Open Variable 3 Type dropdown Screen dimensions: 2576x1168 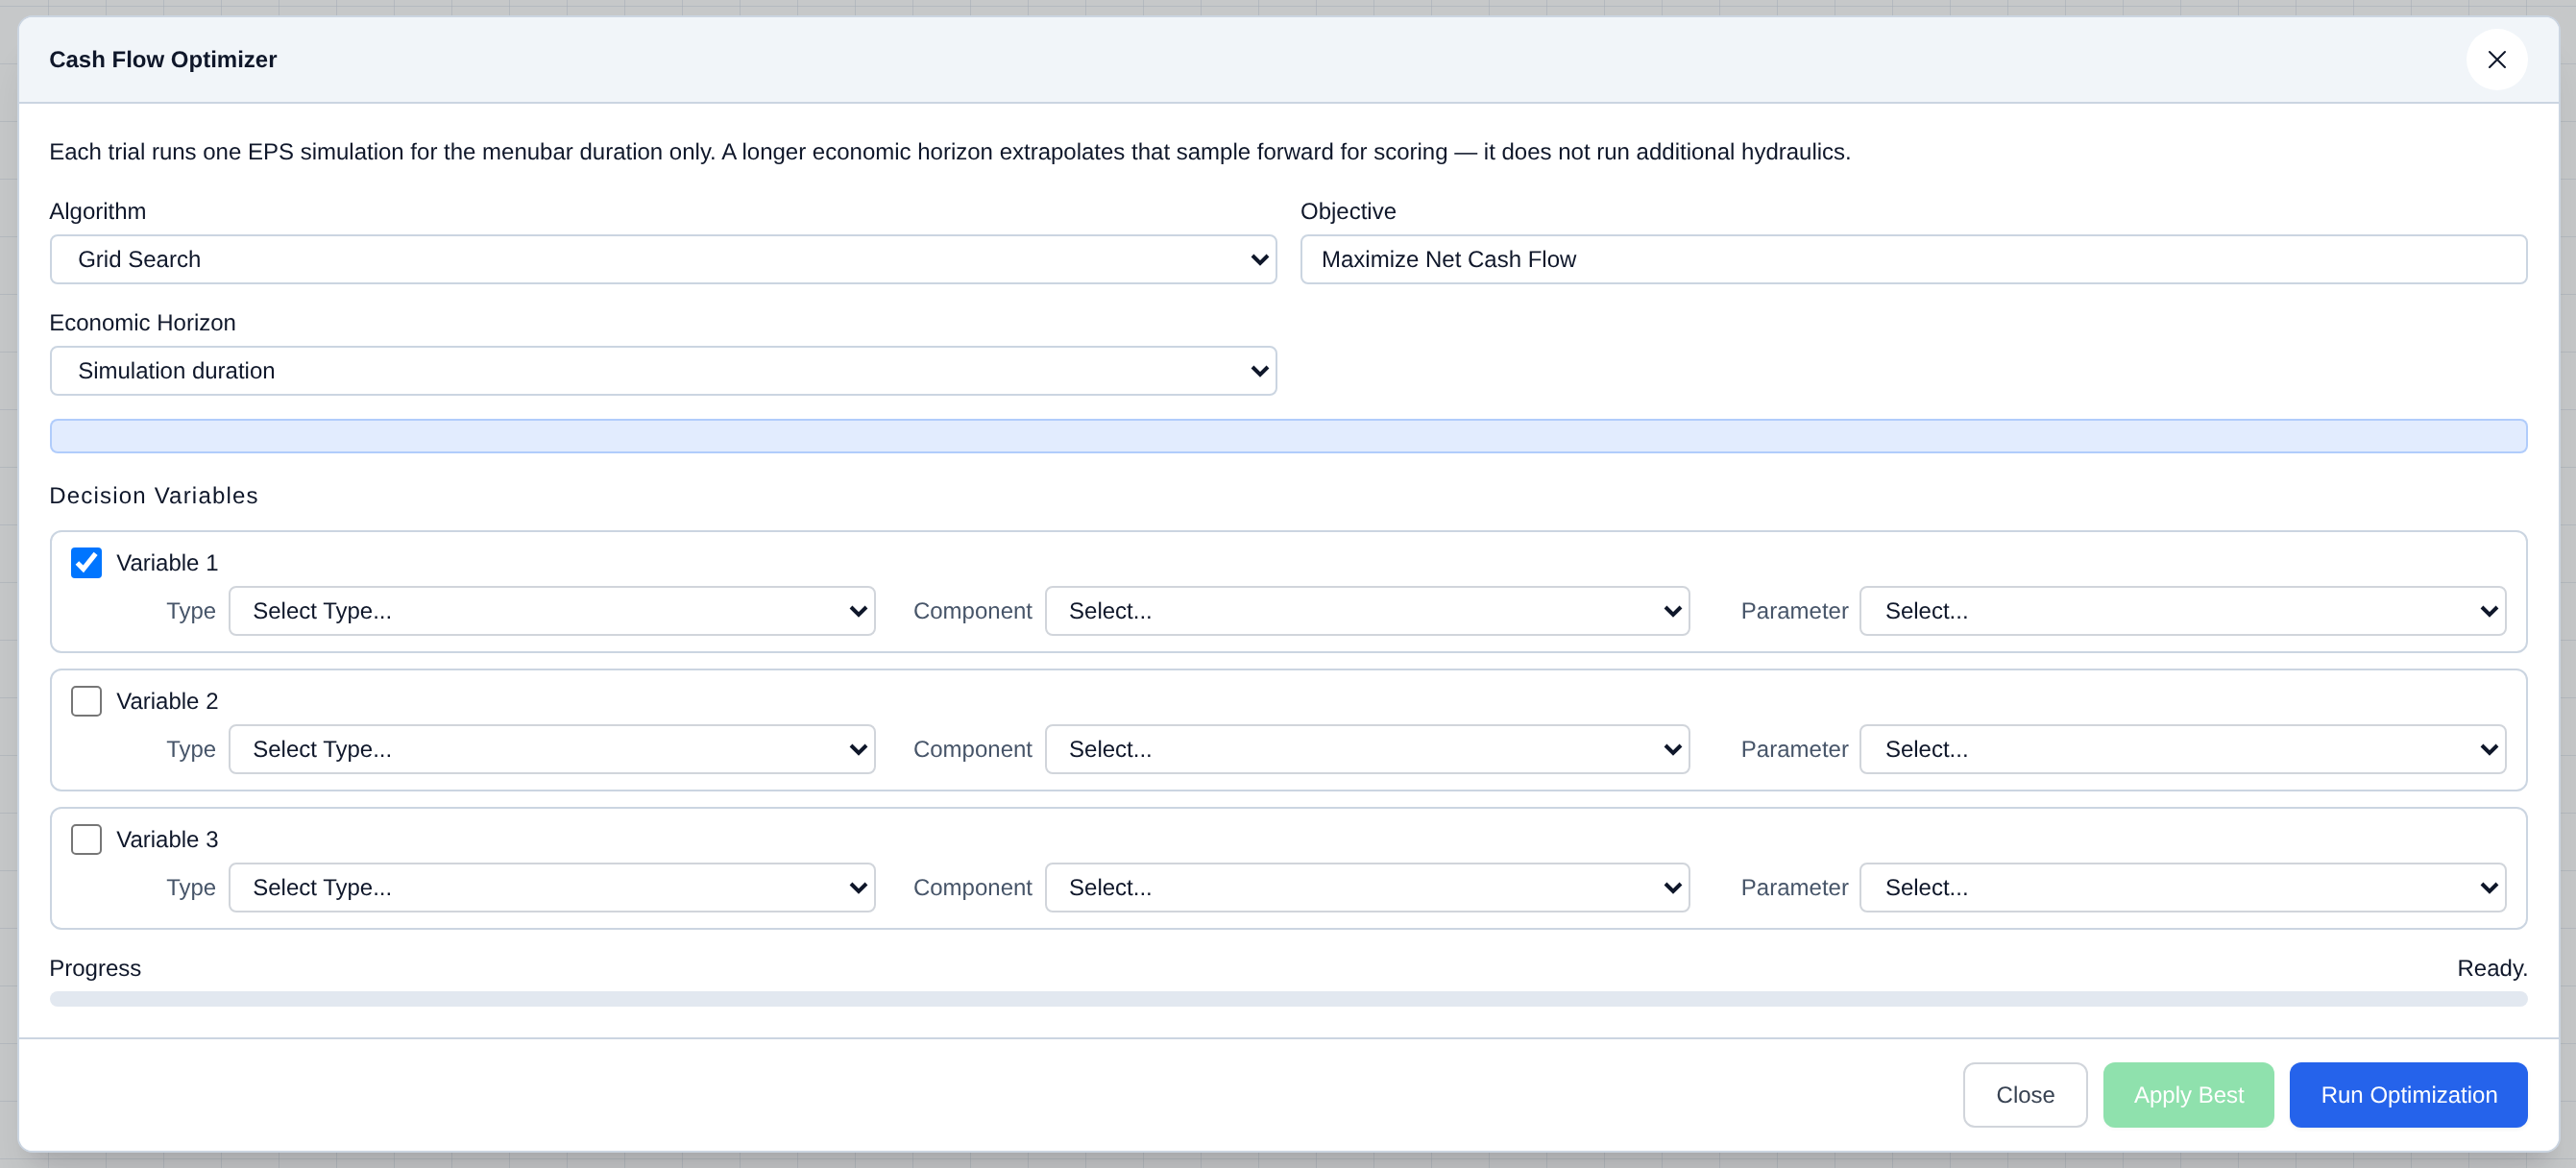pos(552,886)
